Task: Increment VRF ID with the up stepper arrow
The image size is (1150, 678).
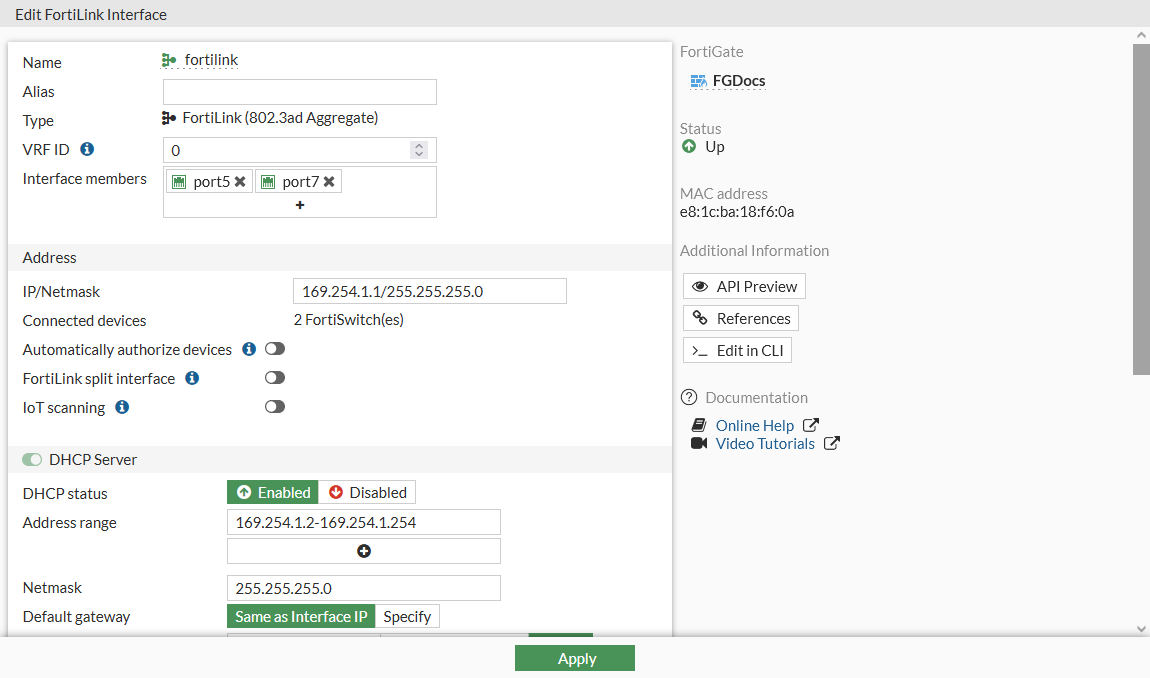Action: (x=419, y=144)
